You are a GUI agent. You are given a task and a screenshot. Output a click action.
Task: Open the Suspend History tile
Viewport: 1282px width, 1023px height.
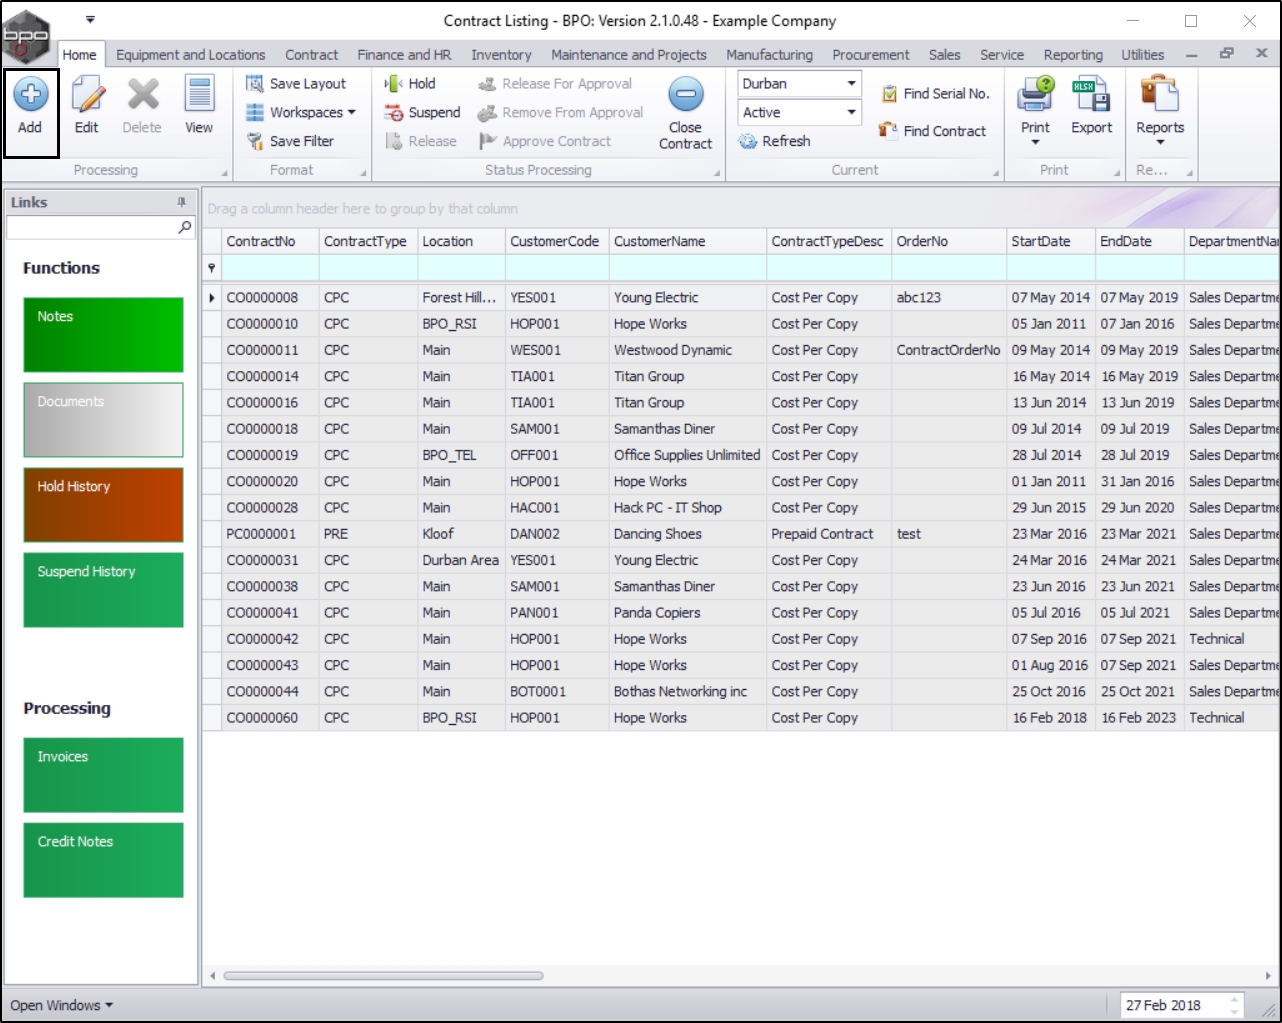(x=103, y=590)
